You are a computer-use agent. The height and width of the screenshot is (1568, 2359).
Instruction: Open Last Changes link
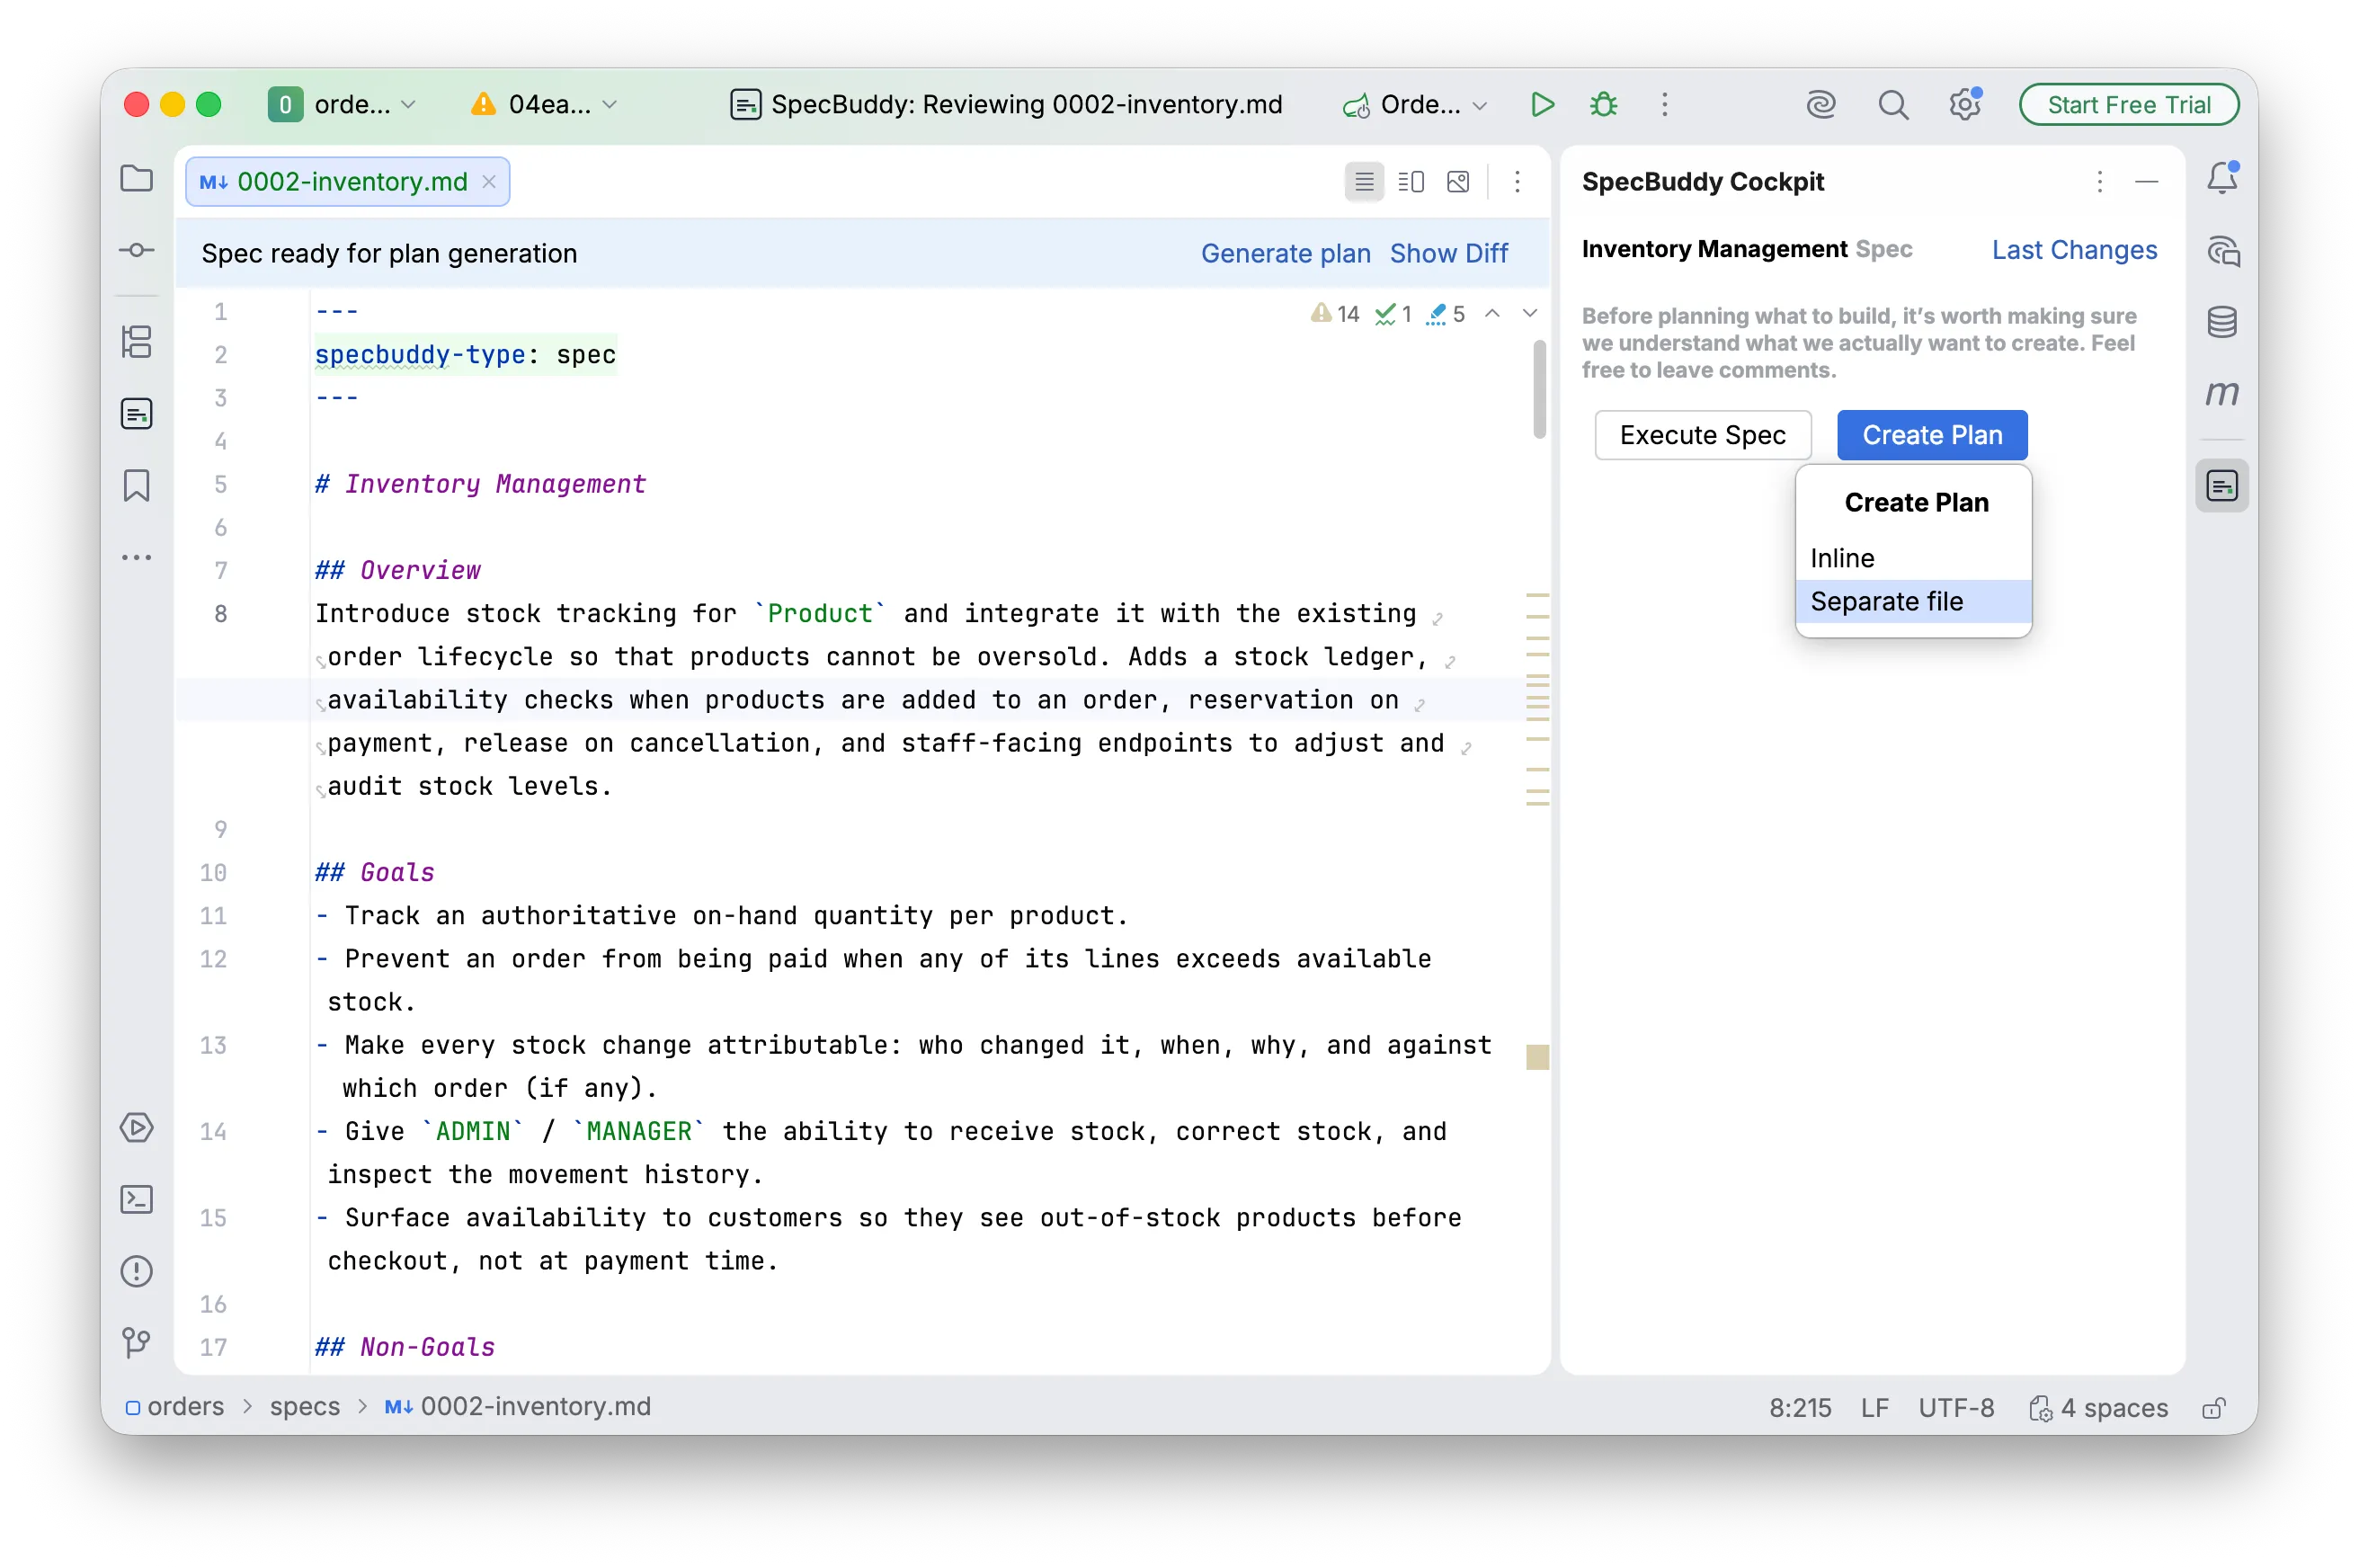click(2074, 249)
